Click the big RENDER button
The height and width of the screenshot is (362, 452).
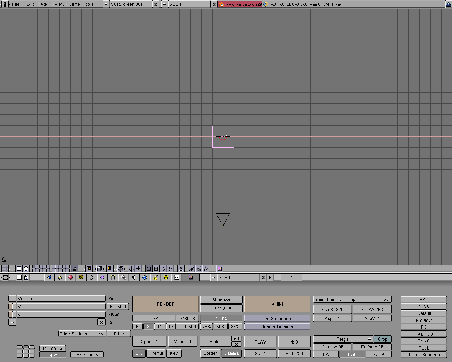pos(165,304)
